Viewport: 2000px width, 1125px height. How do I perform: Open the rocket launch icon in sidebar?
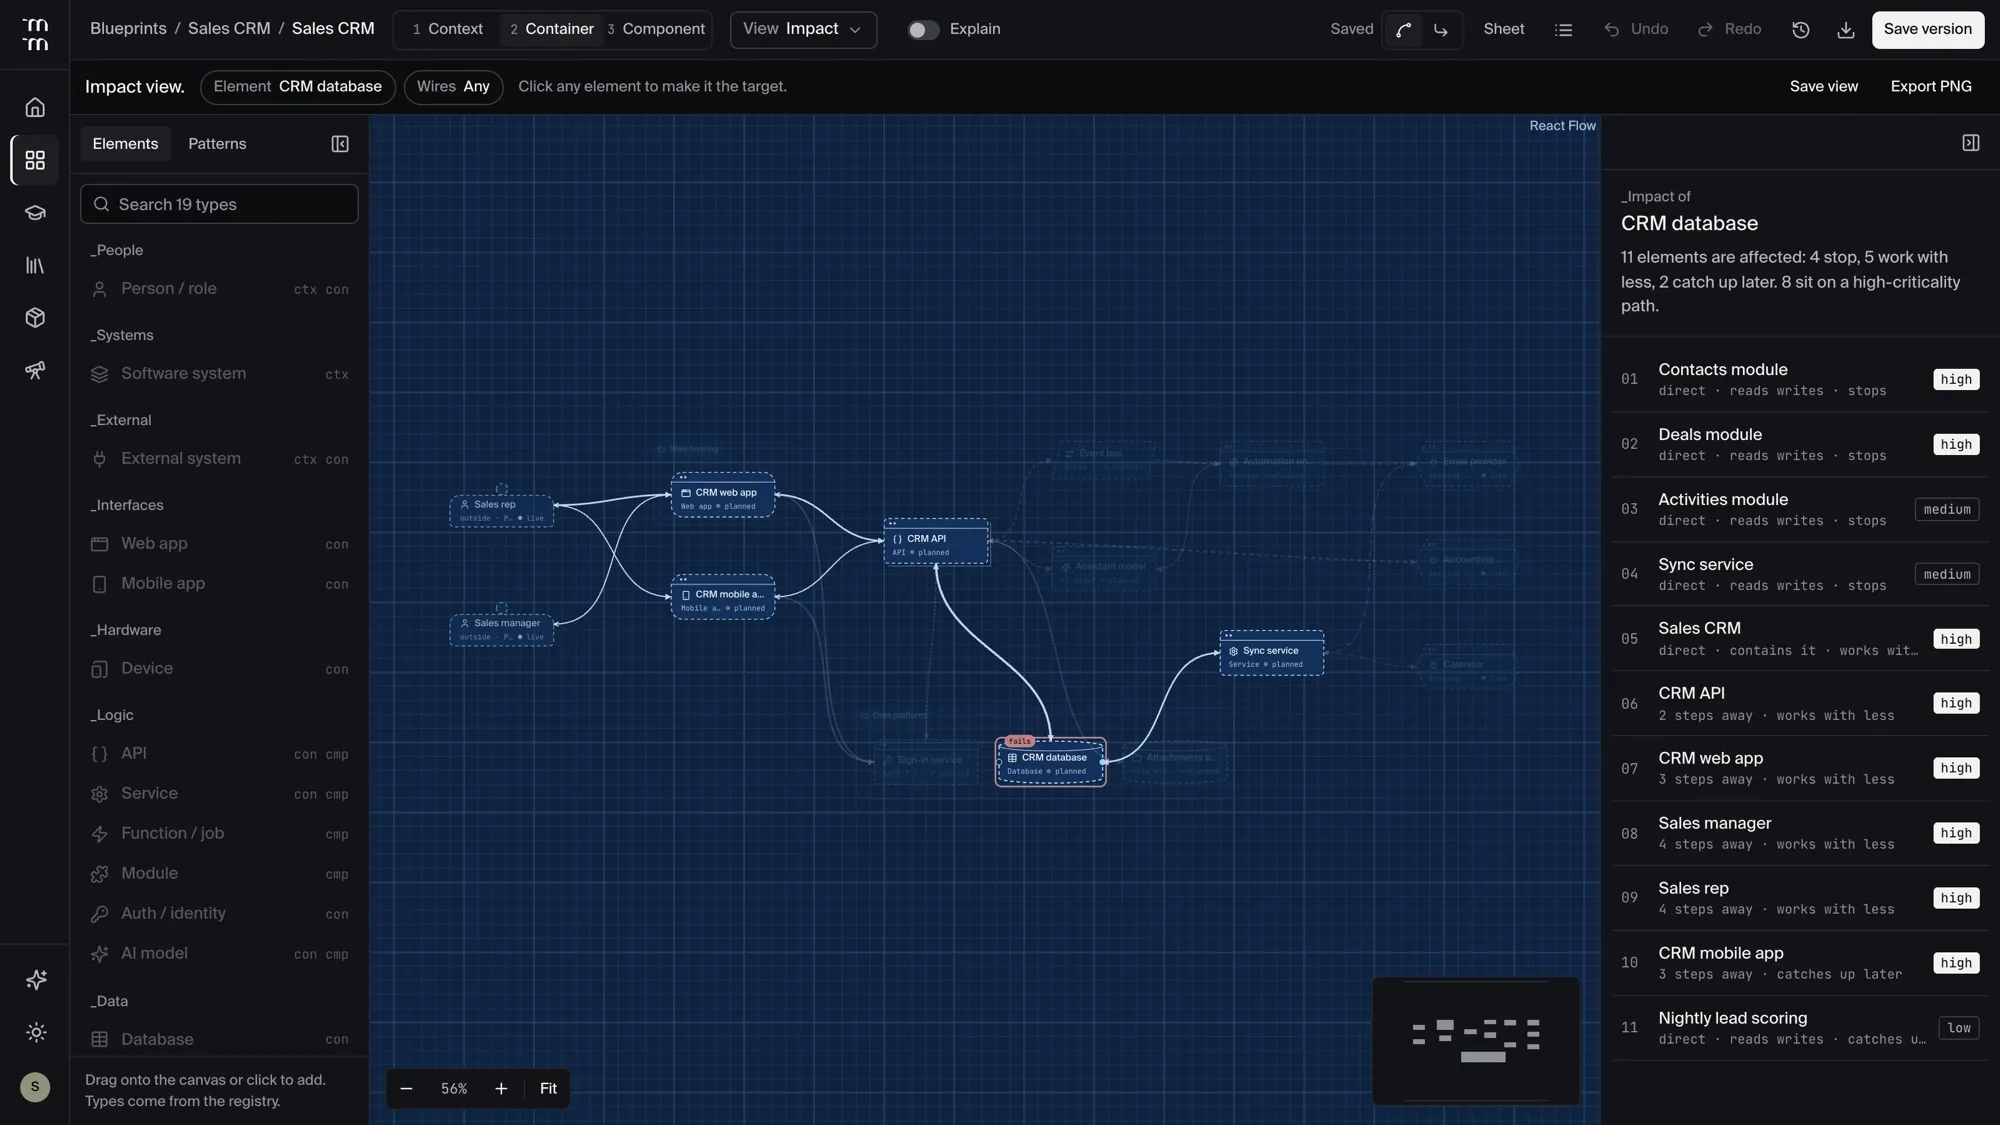pos(35,371)
